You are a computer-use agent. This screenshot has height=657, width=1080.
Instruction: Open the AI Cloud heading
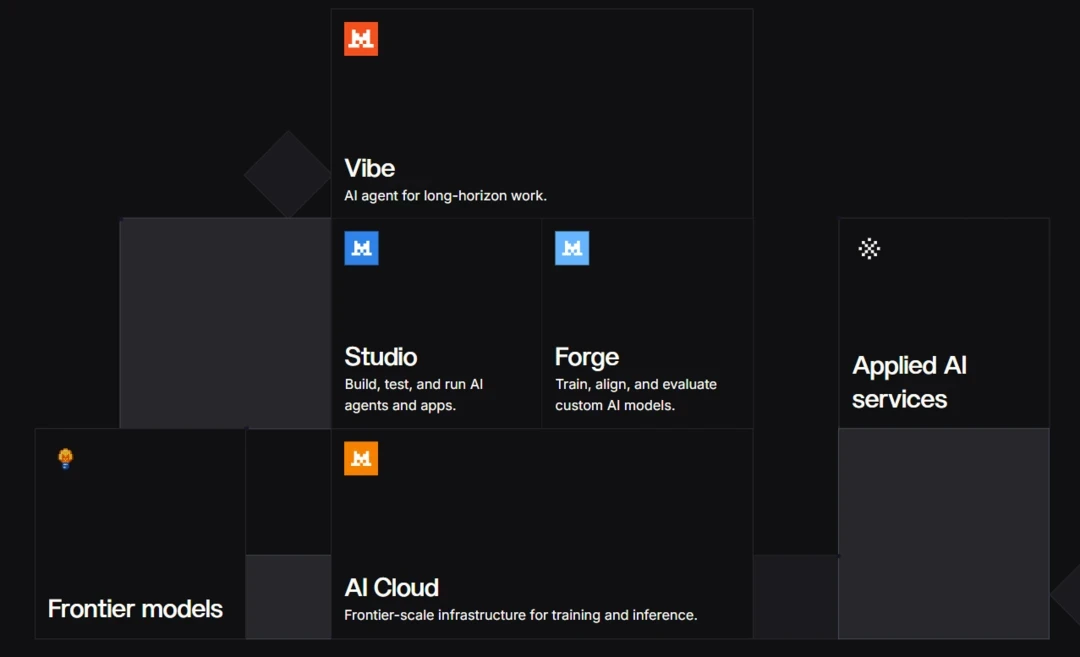pos(391,587)
